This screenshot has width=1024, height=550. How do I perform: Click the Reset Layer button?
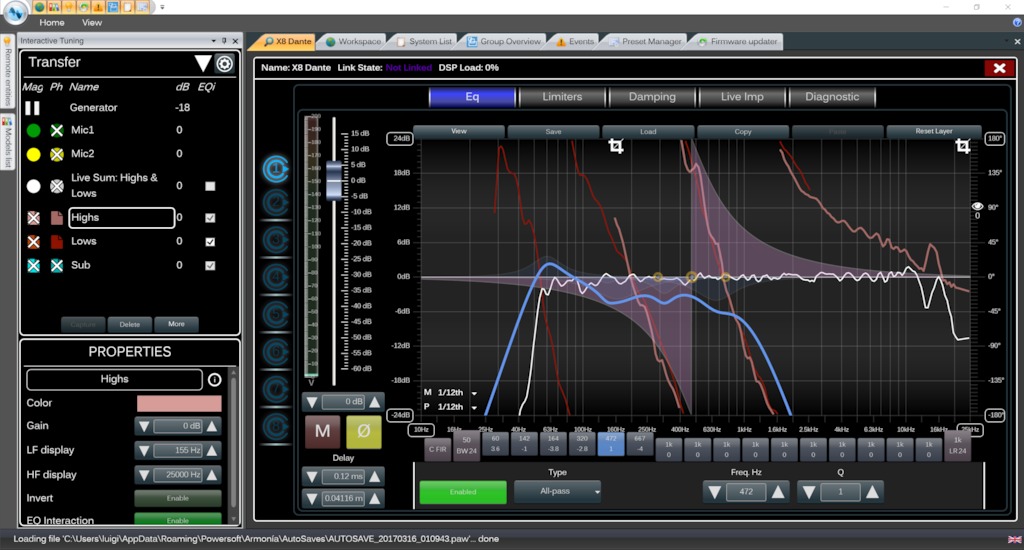tap(933, 131)
